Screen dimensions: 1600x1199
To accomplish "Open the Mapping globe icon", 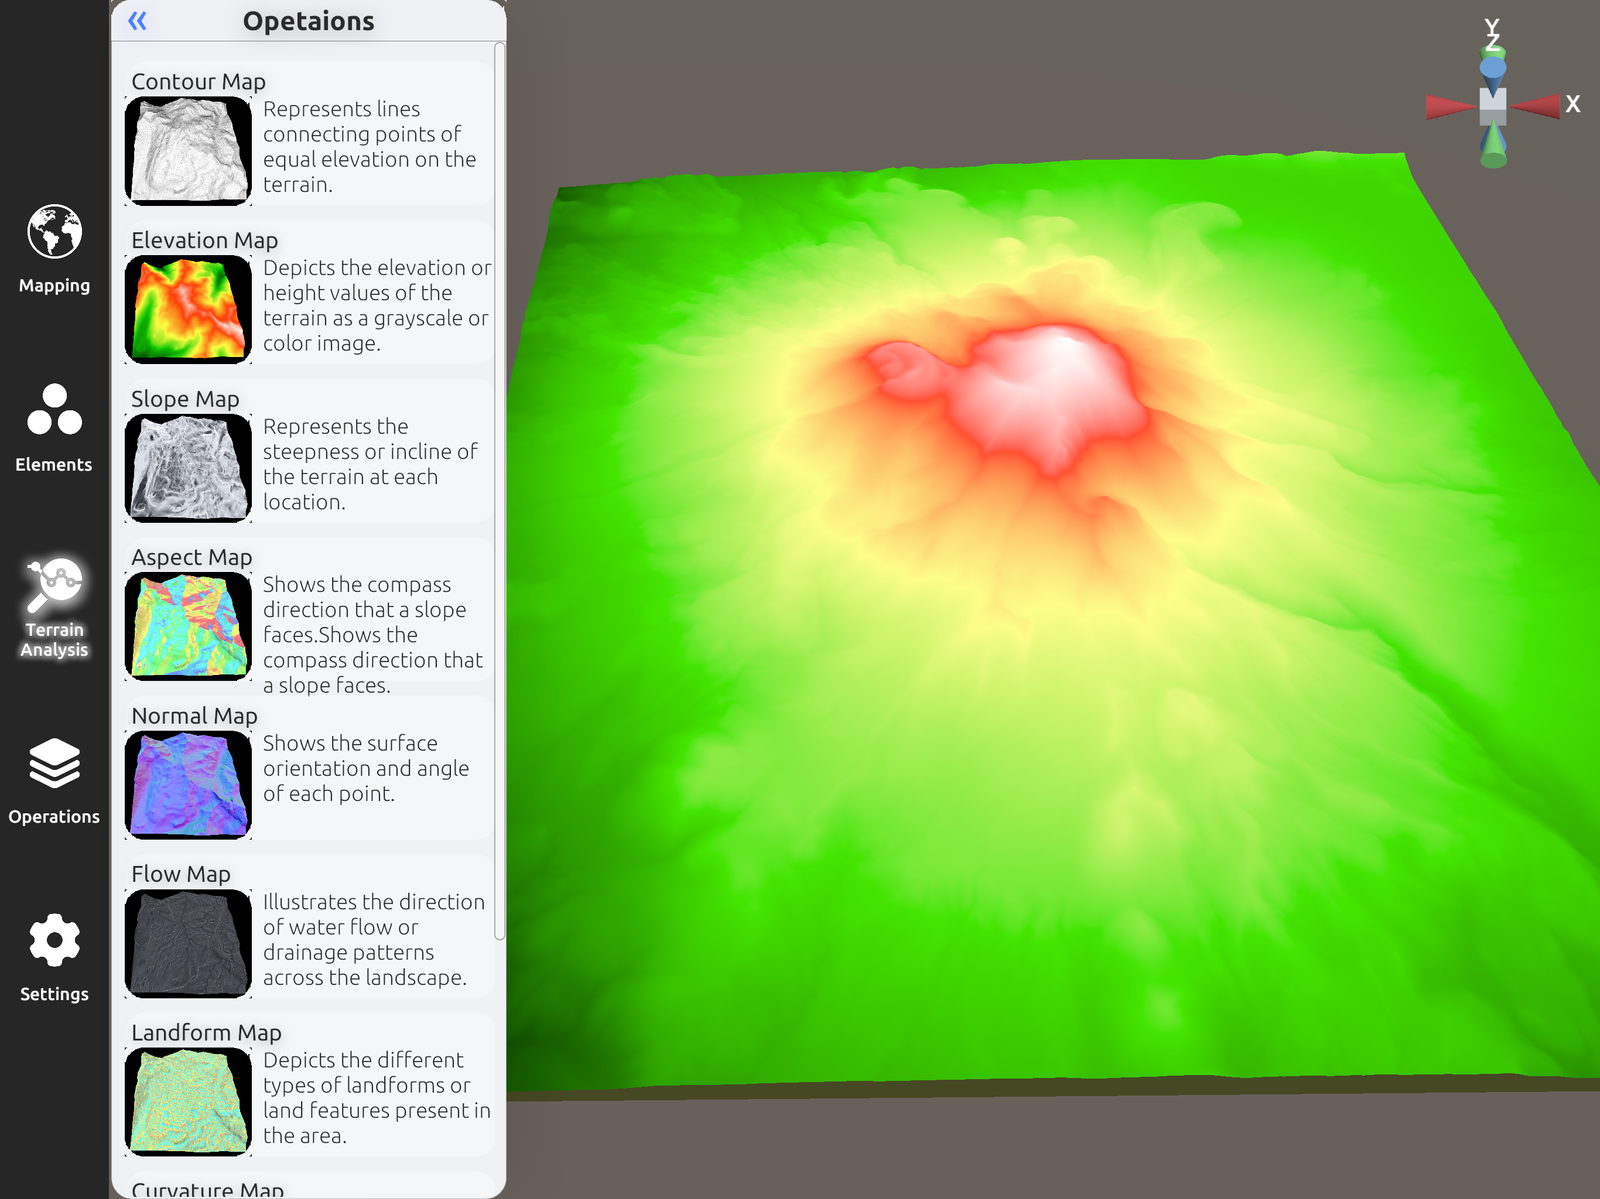I will pos(54,232).
